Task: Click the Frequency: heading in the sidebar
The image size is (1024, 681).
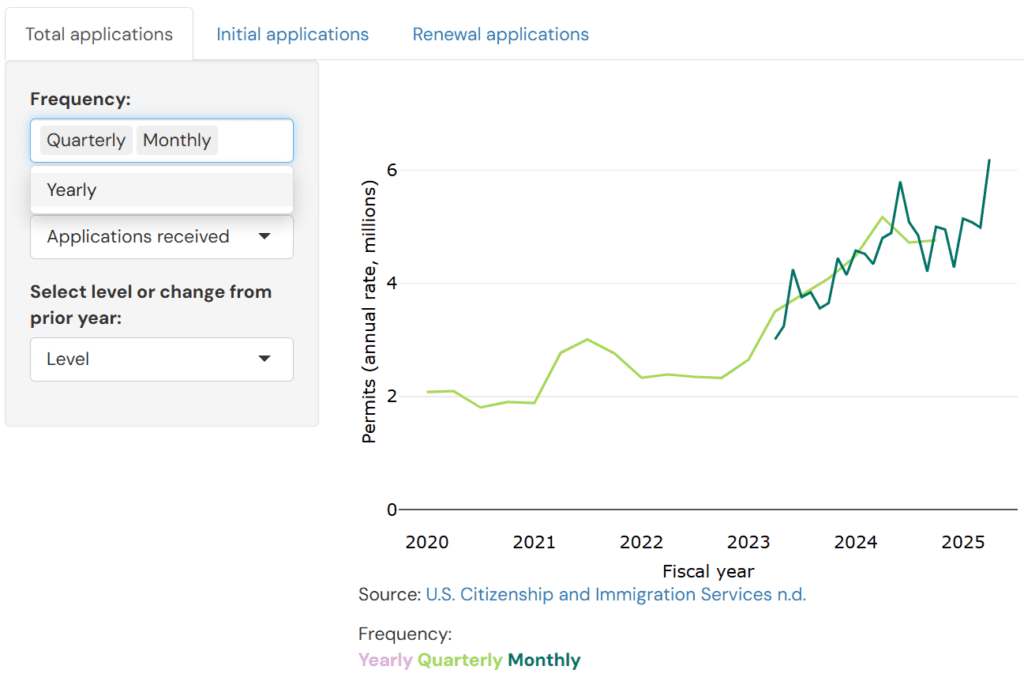Action: 80,99
